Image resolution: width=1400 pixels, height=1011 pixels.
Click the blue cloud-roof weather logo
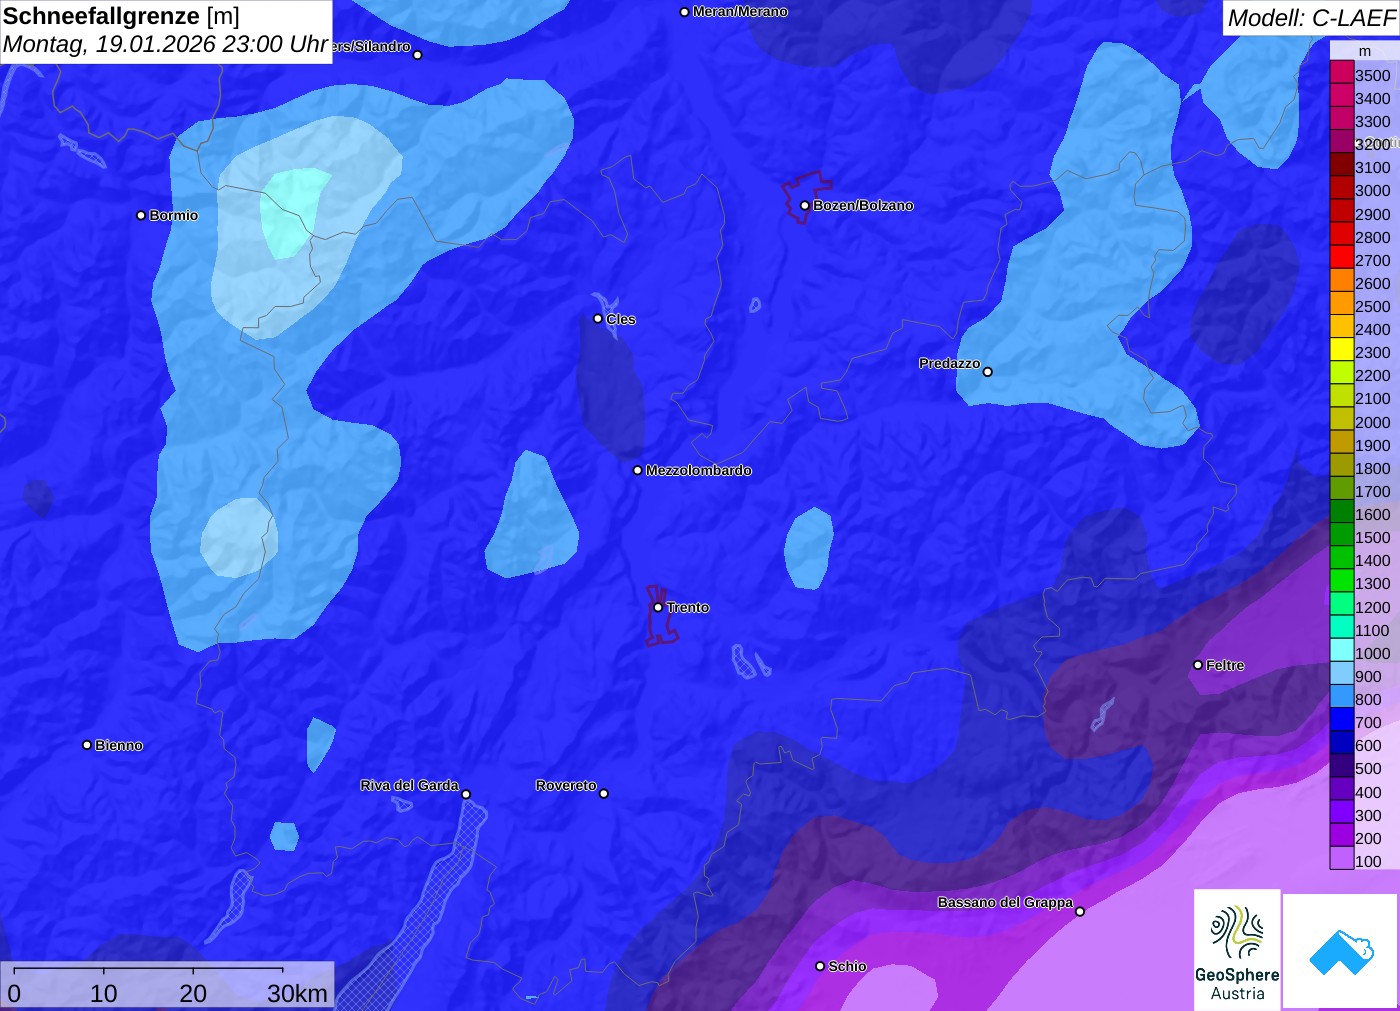tap(1341, 951)
